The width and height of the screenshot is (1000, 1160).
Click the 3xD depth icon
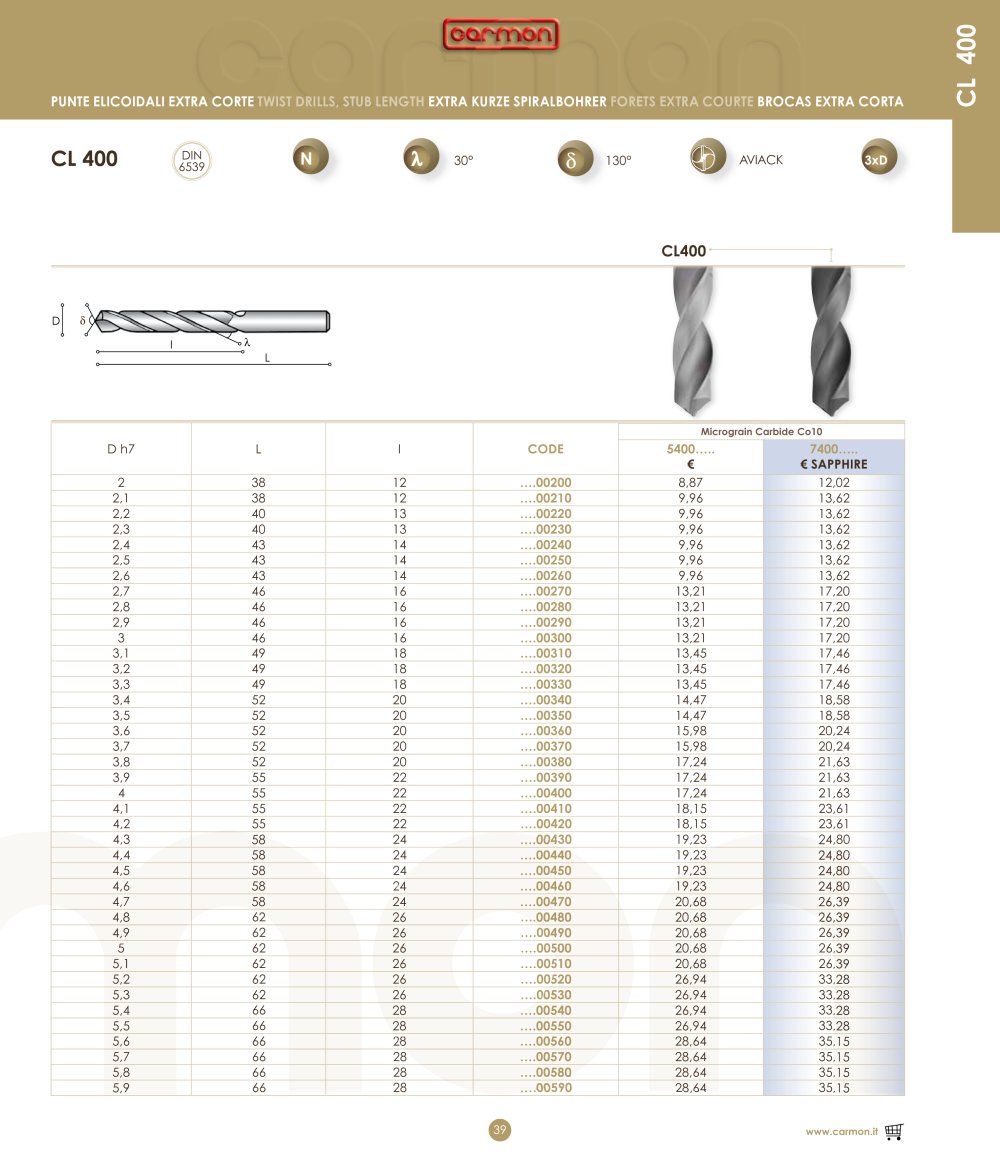pos(879,157)
